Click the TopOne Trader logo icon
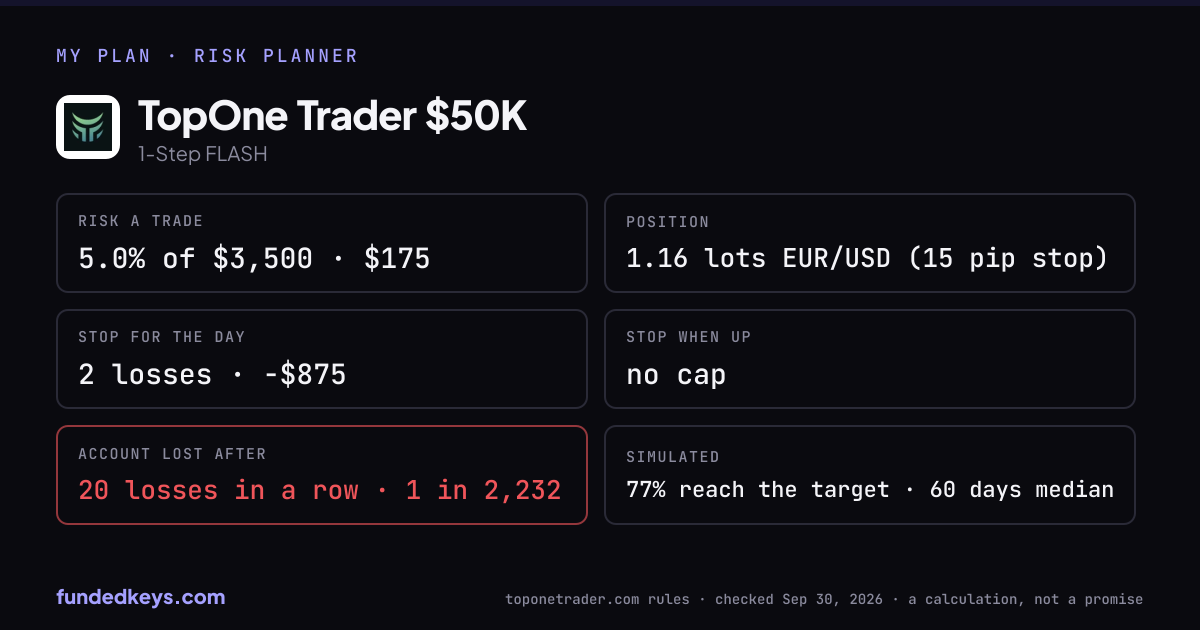Viewport: 1200px width, 630px height. (88, 127)
